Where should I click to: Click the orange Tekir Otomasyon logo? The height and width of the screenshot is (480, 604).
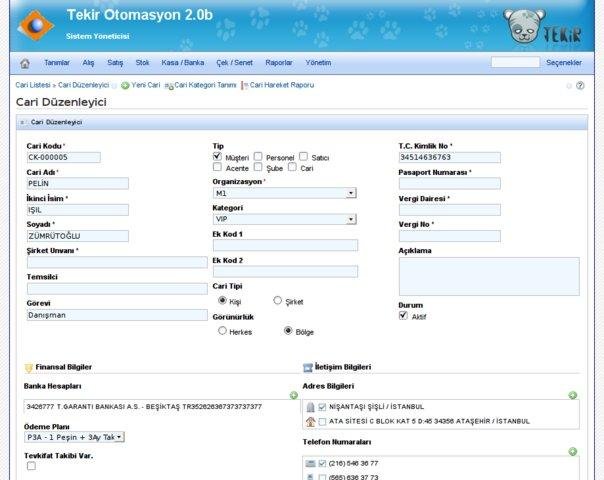[35, 25]
